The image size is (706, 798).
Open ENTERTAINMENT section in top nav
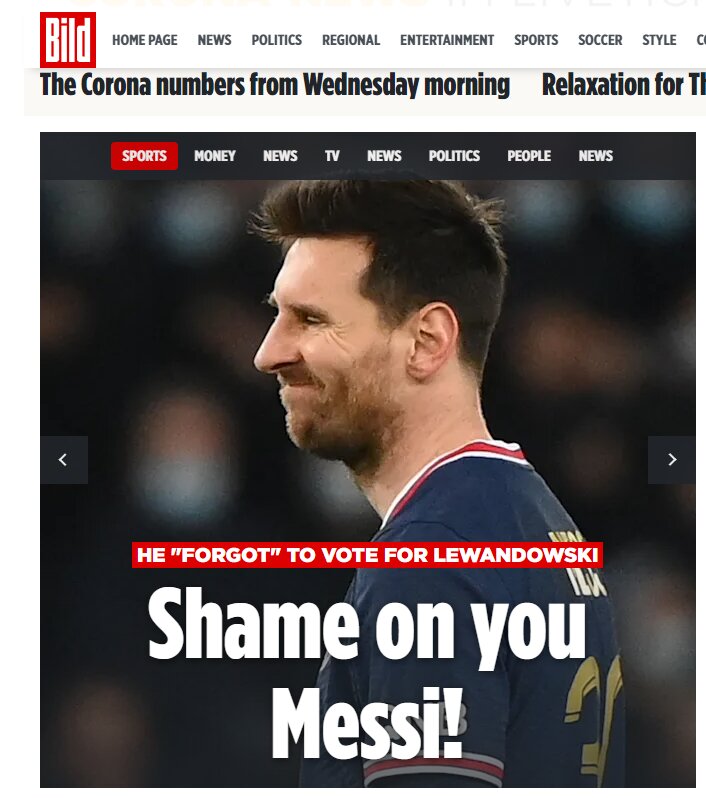447,40
